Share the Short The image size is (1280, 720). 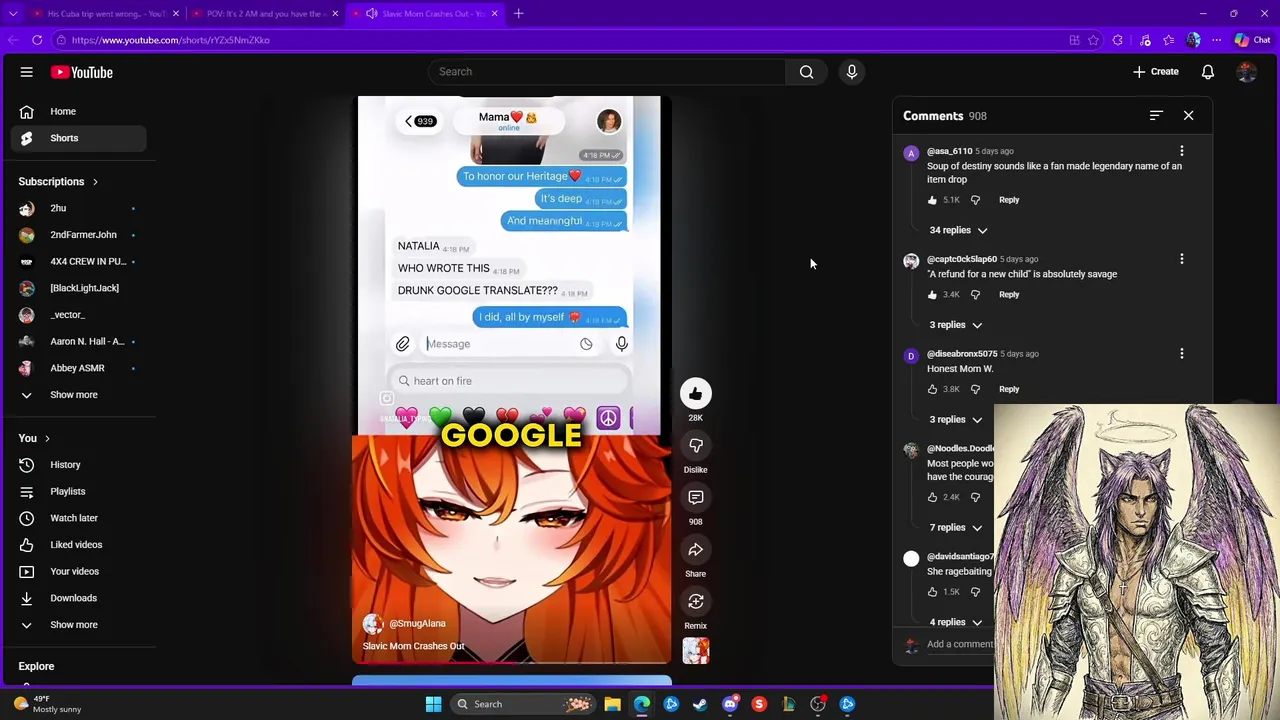[x=696, y=550]
